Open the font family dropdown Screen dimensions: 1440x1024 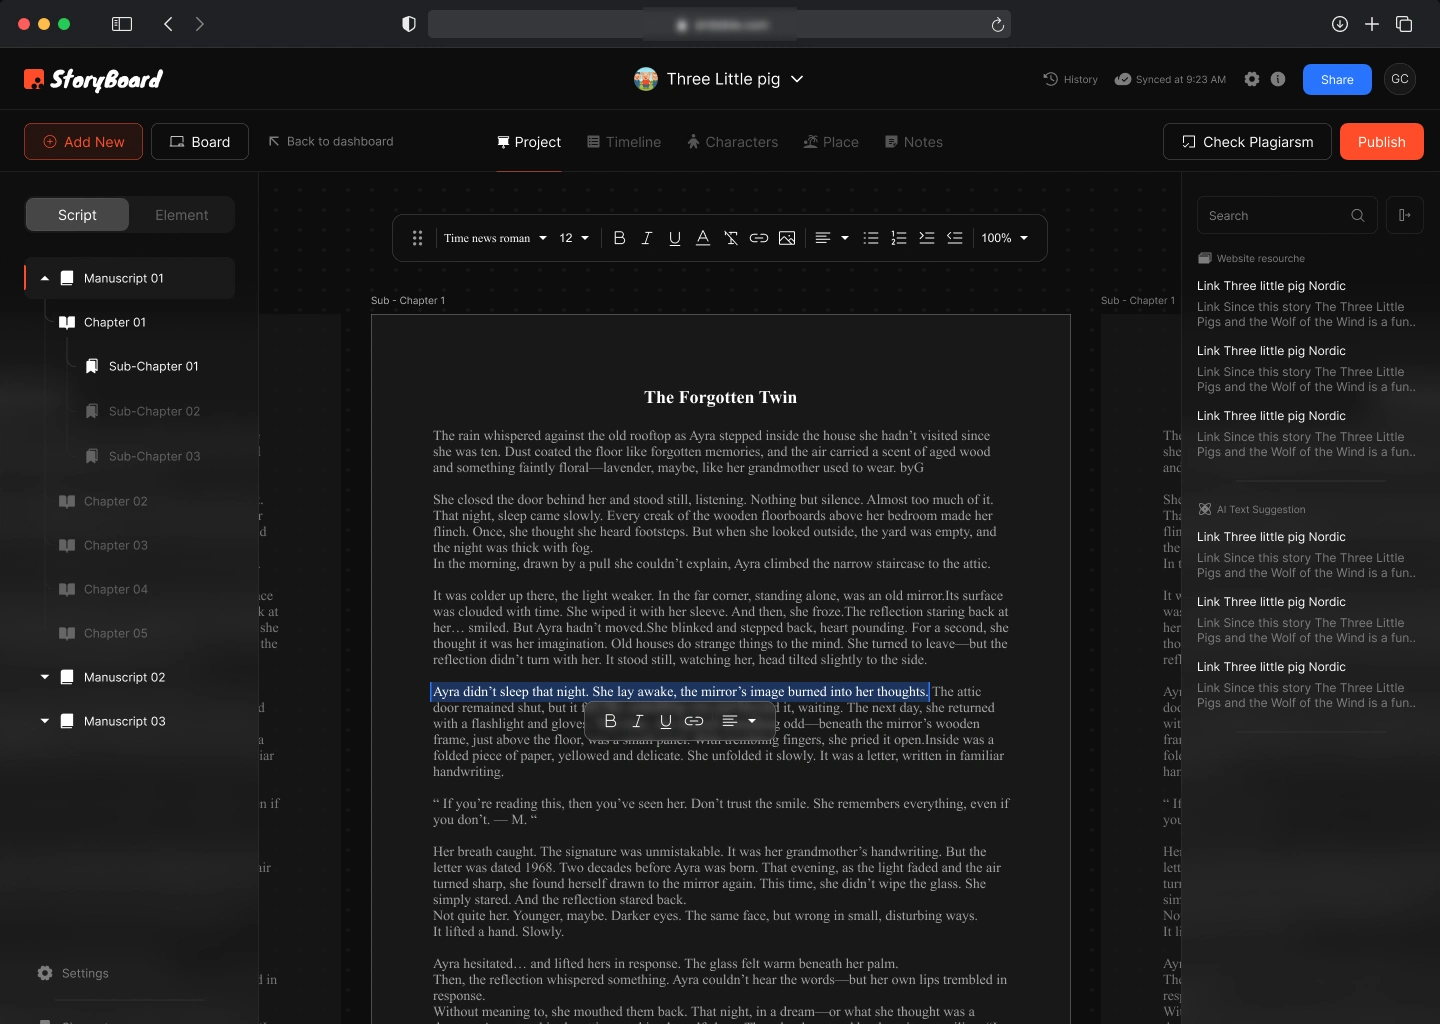click(496, 238)
